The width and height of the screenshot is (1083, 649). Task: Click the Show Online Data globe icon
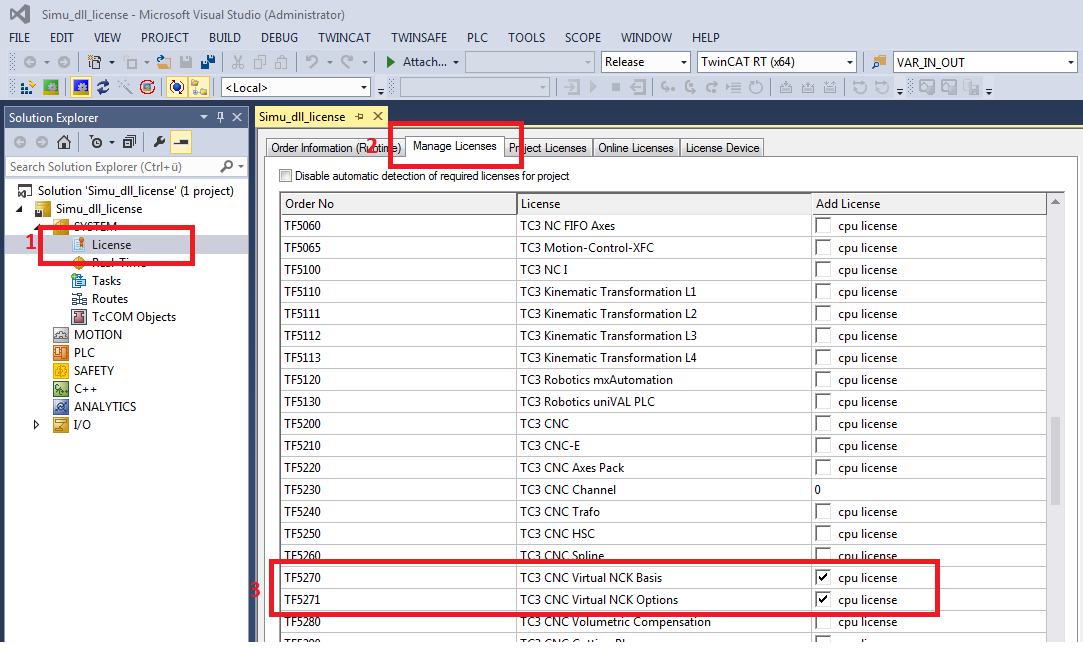coord(178,88)
